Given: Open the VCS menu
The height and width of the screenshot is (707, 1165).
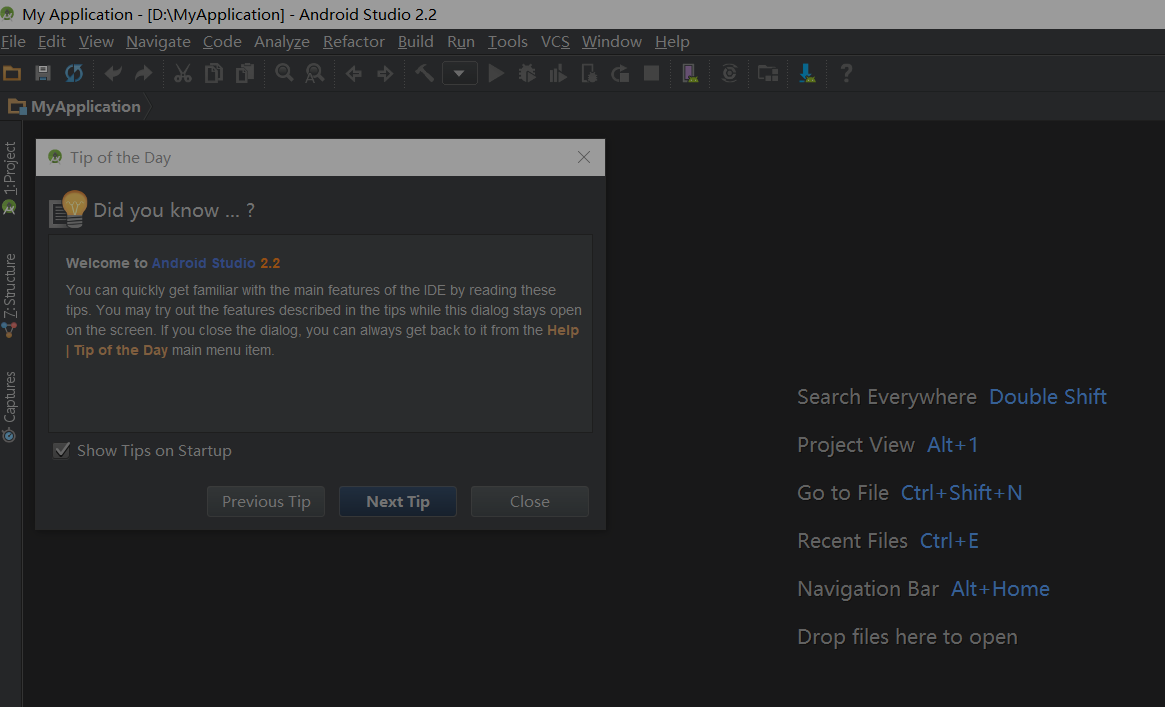Looking at the screenshot, I should coord(555,42).
